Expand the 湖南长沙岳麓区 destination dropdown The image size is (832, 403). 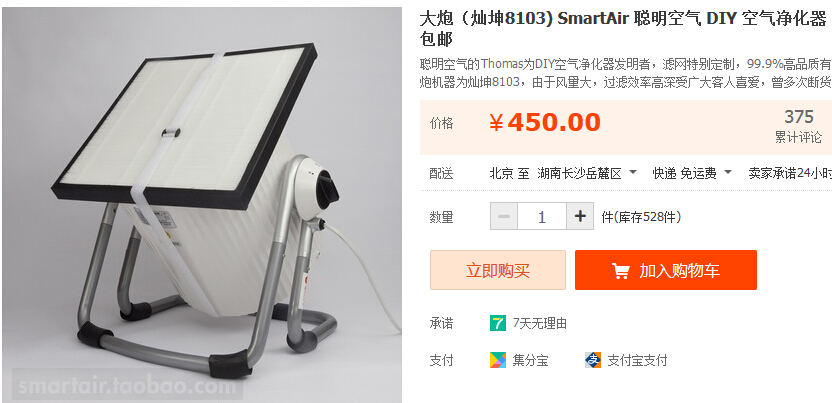tap(587, 173)
